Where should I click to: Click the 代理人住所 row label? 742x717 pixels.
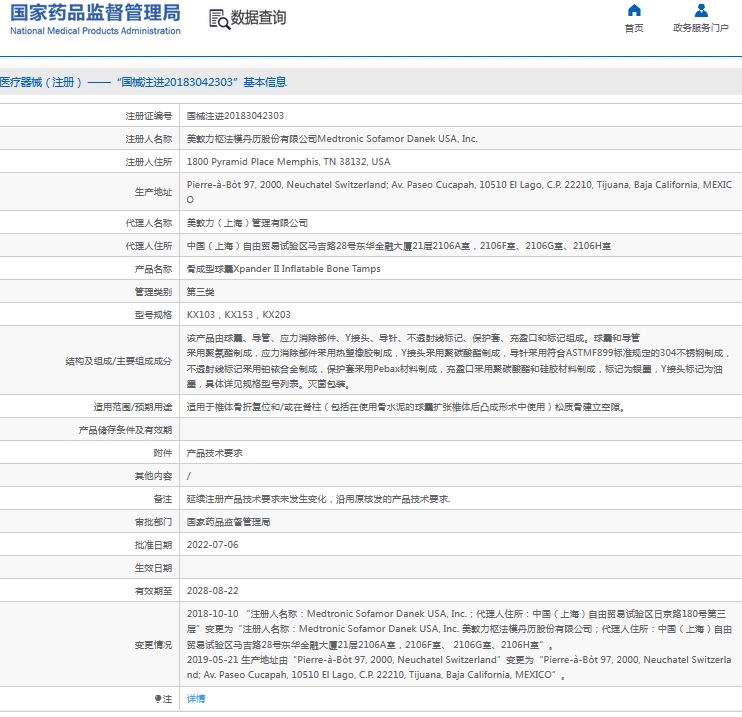click(x=149, y=246)
